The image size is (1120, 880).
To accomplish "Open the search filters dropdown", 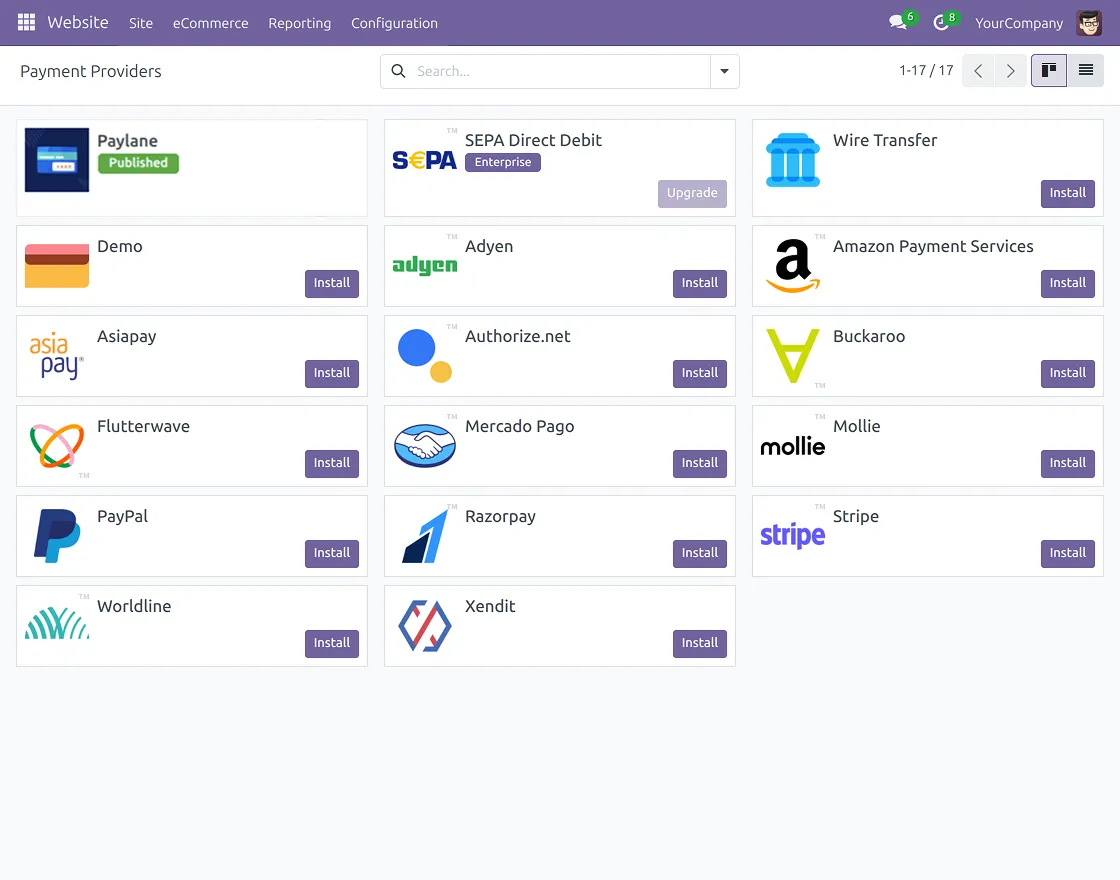I will (x=725, y=71).
